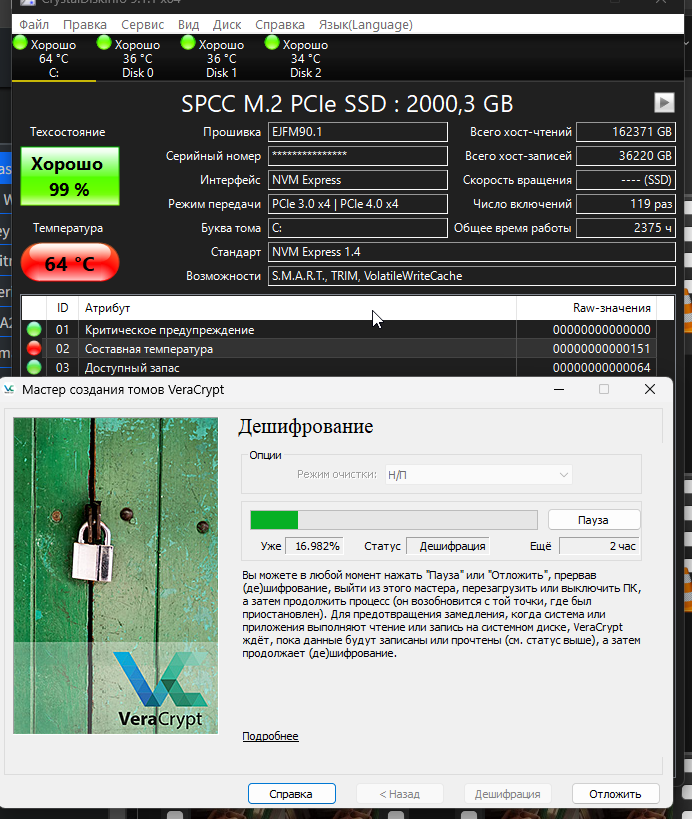Minimize the VeraCrypt wizard window
The height and width of the screenshot is (819, 692).
559,390
